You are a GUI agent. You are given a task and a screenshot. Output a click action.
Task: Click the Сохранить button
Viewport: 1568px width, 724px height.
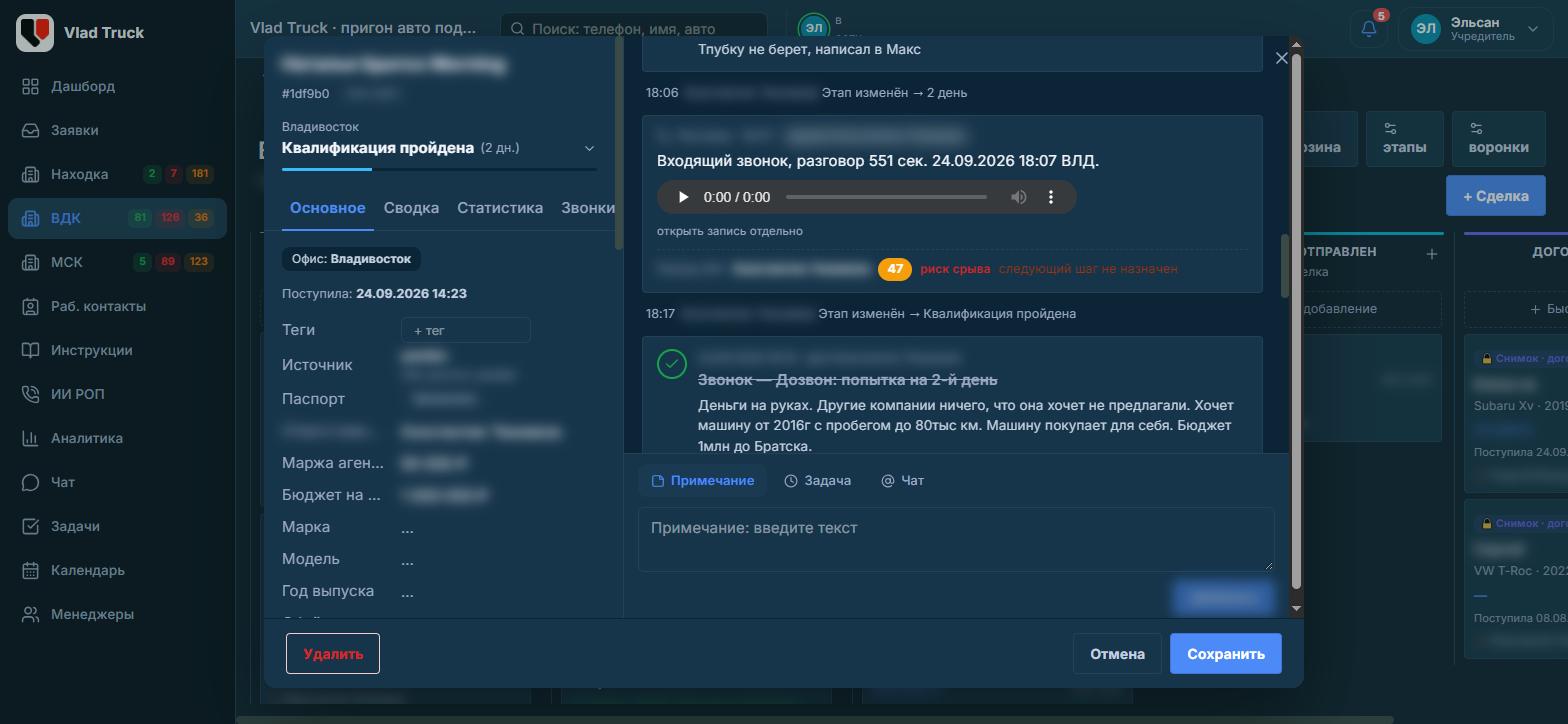(x=1226, y=654)
